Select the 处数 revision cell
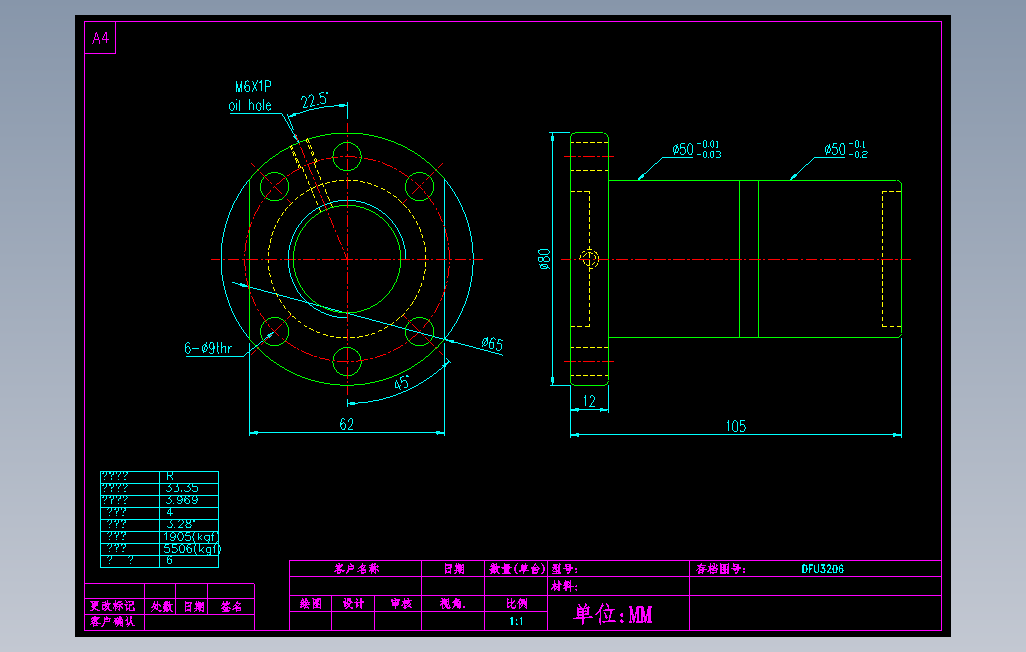 pos(162,606)
